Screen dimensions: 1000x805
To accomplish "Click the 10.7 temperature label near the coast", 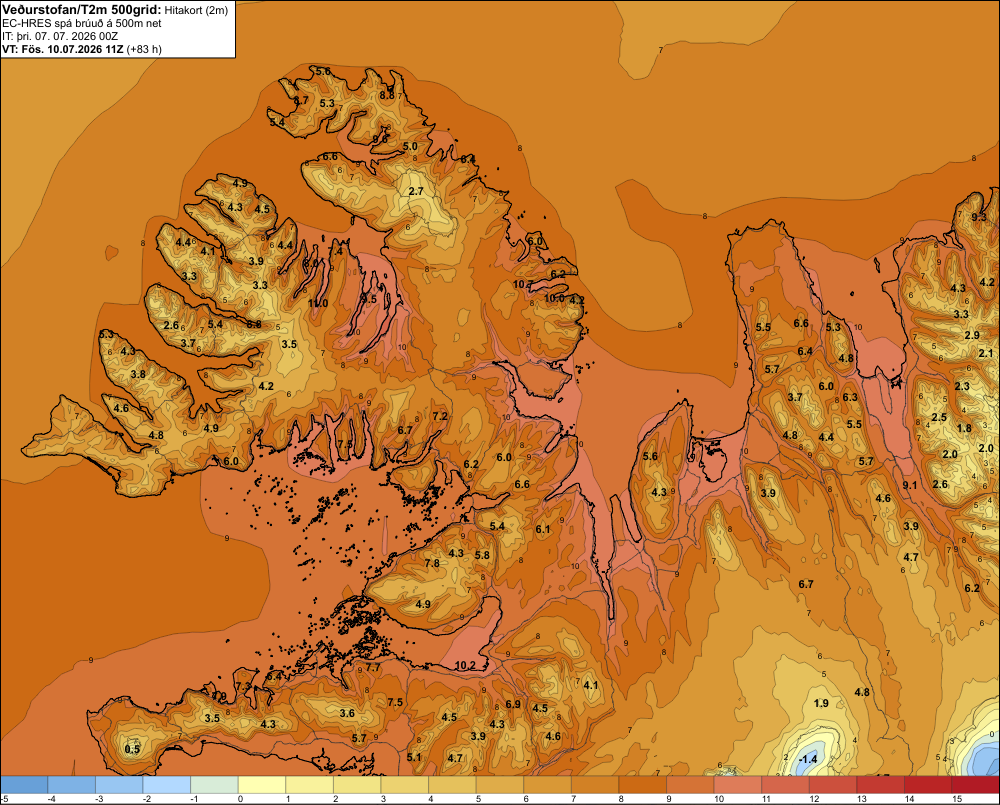I will (x=523, y=284).
